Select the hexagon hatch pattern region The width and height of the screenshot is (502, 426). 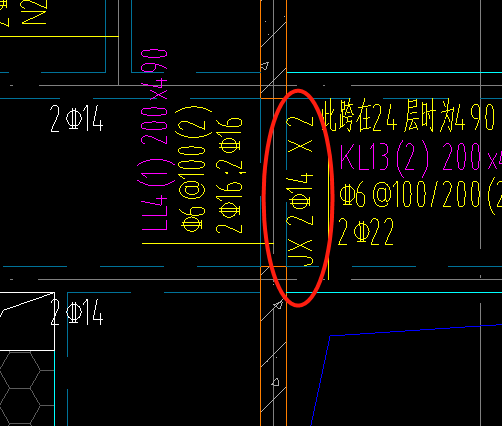point(27,388)
